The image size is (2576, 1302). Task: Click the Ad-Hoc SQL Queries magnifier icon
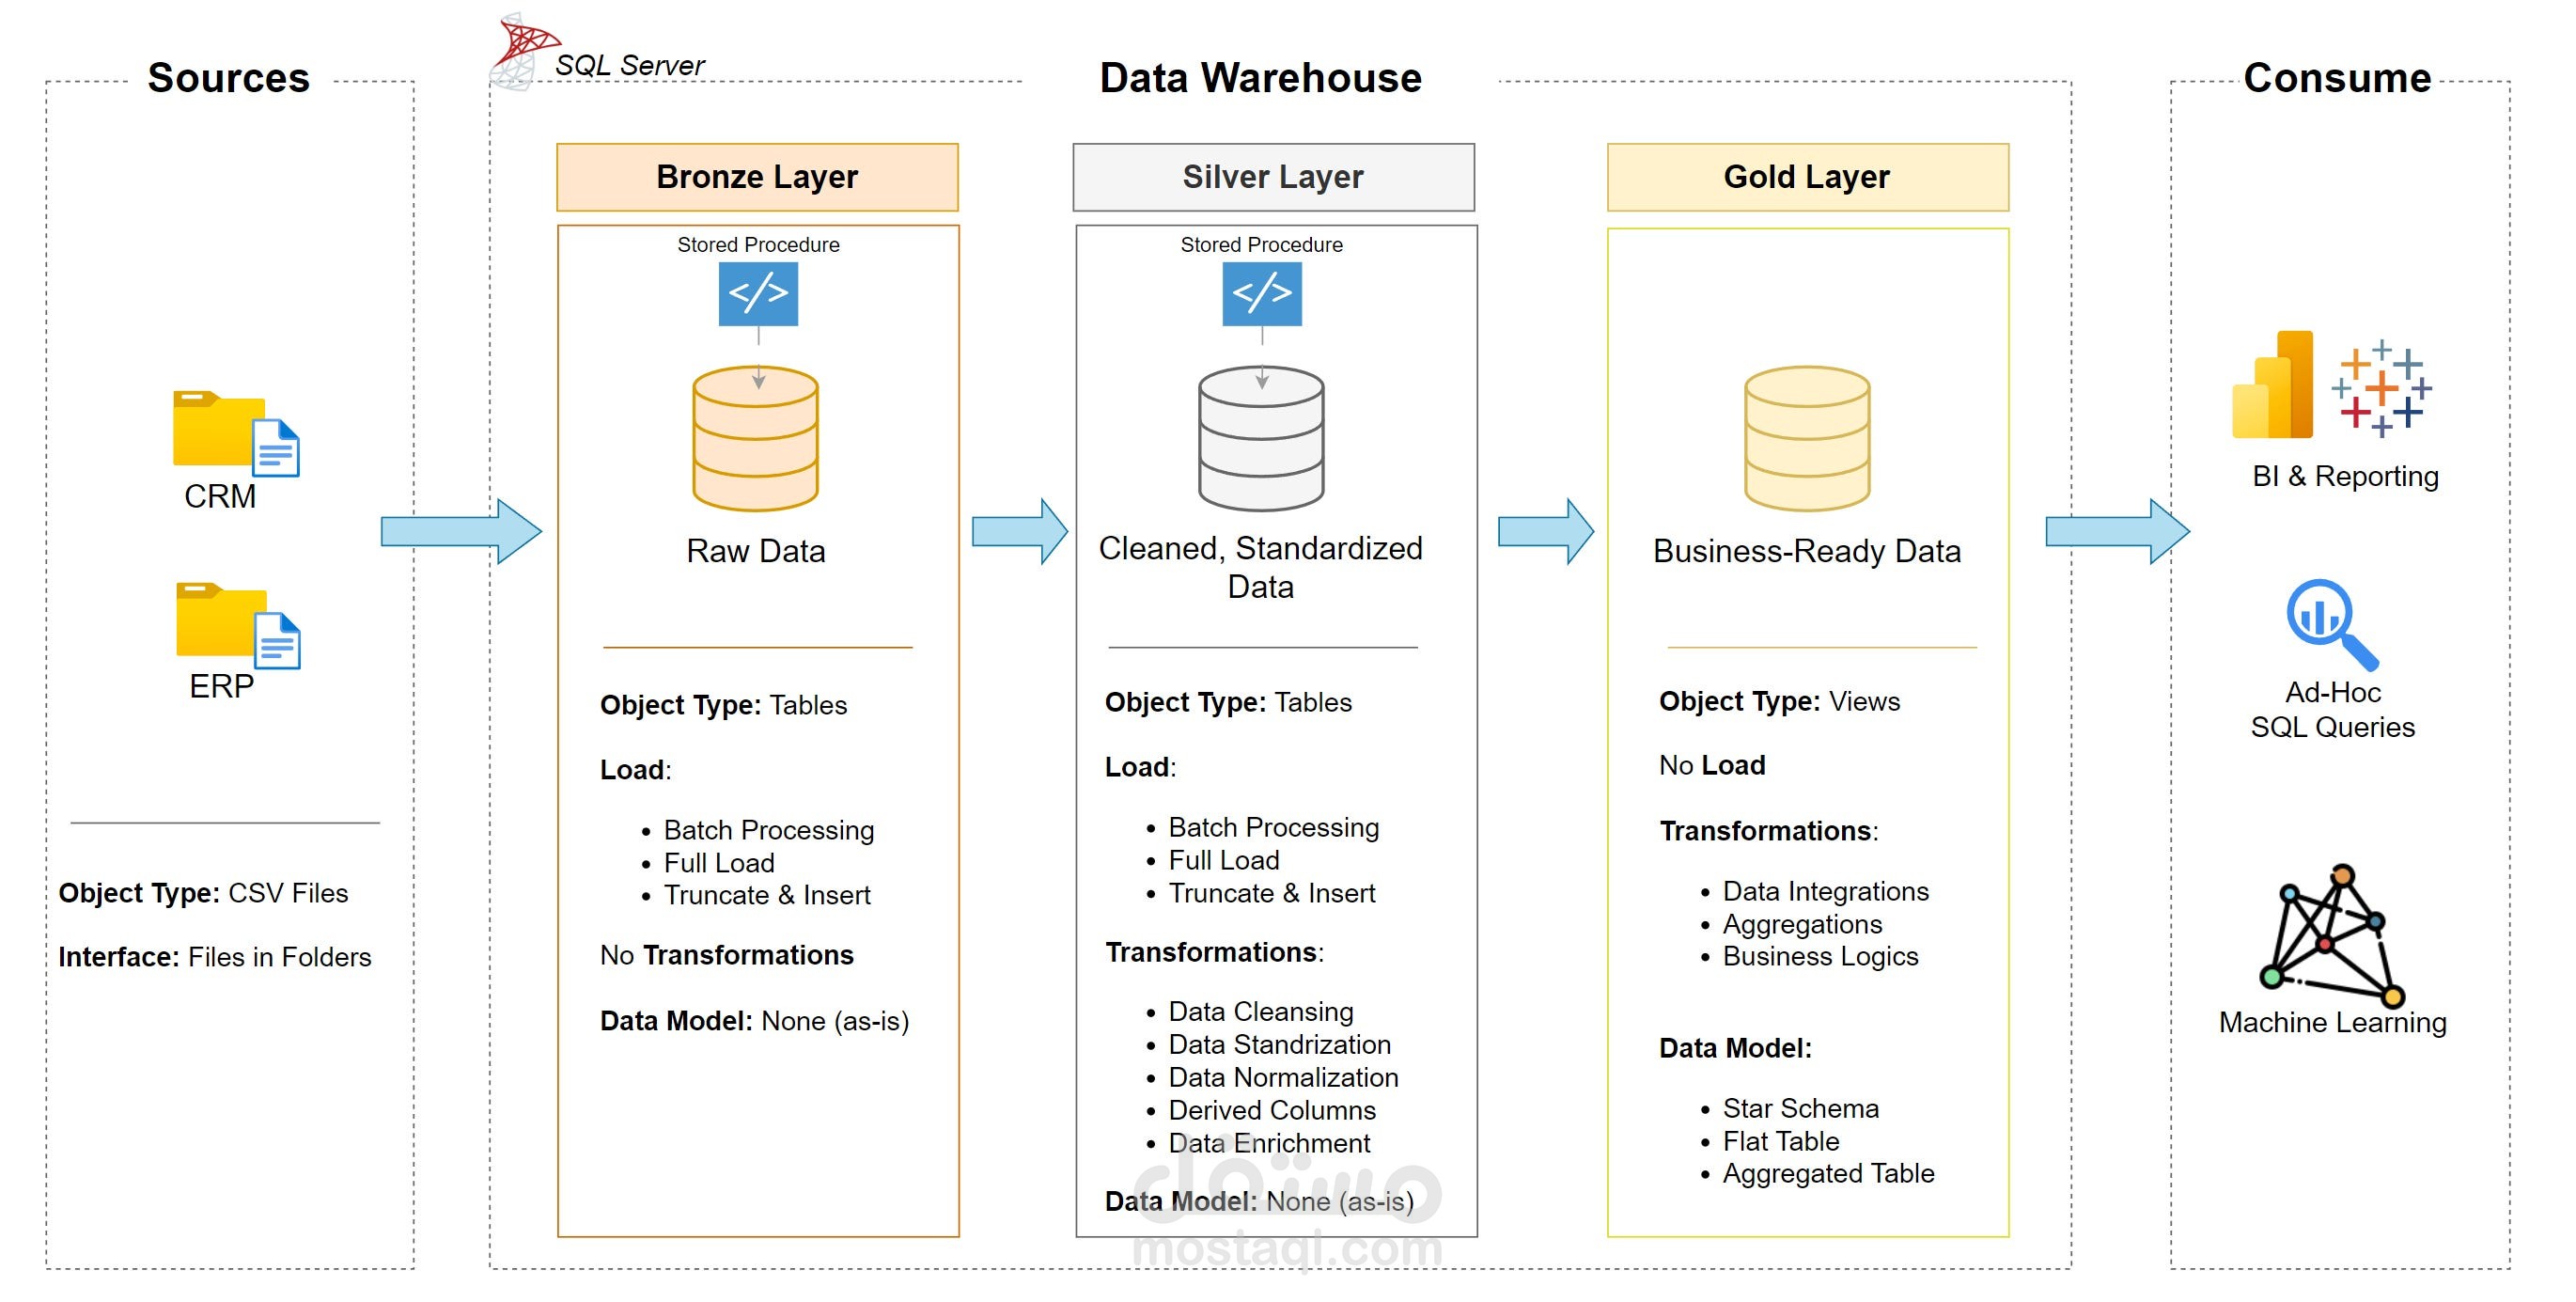coord(2332,624)
